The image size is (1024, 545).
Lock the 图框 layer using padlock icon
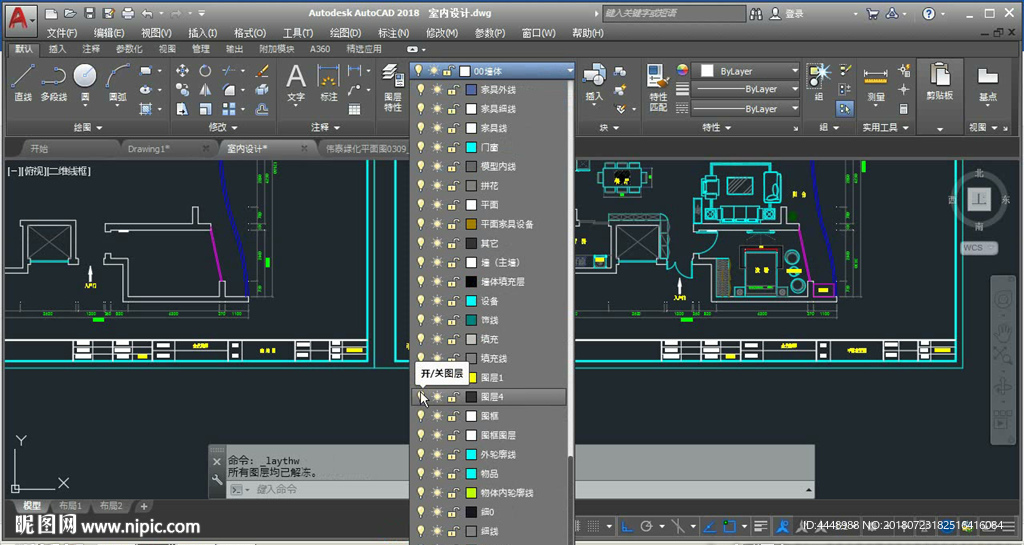coord(452,416)
